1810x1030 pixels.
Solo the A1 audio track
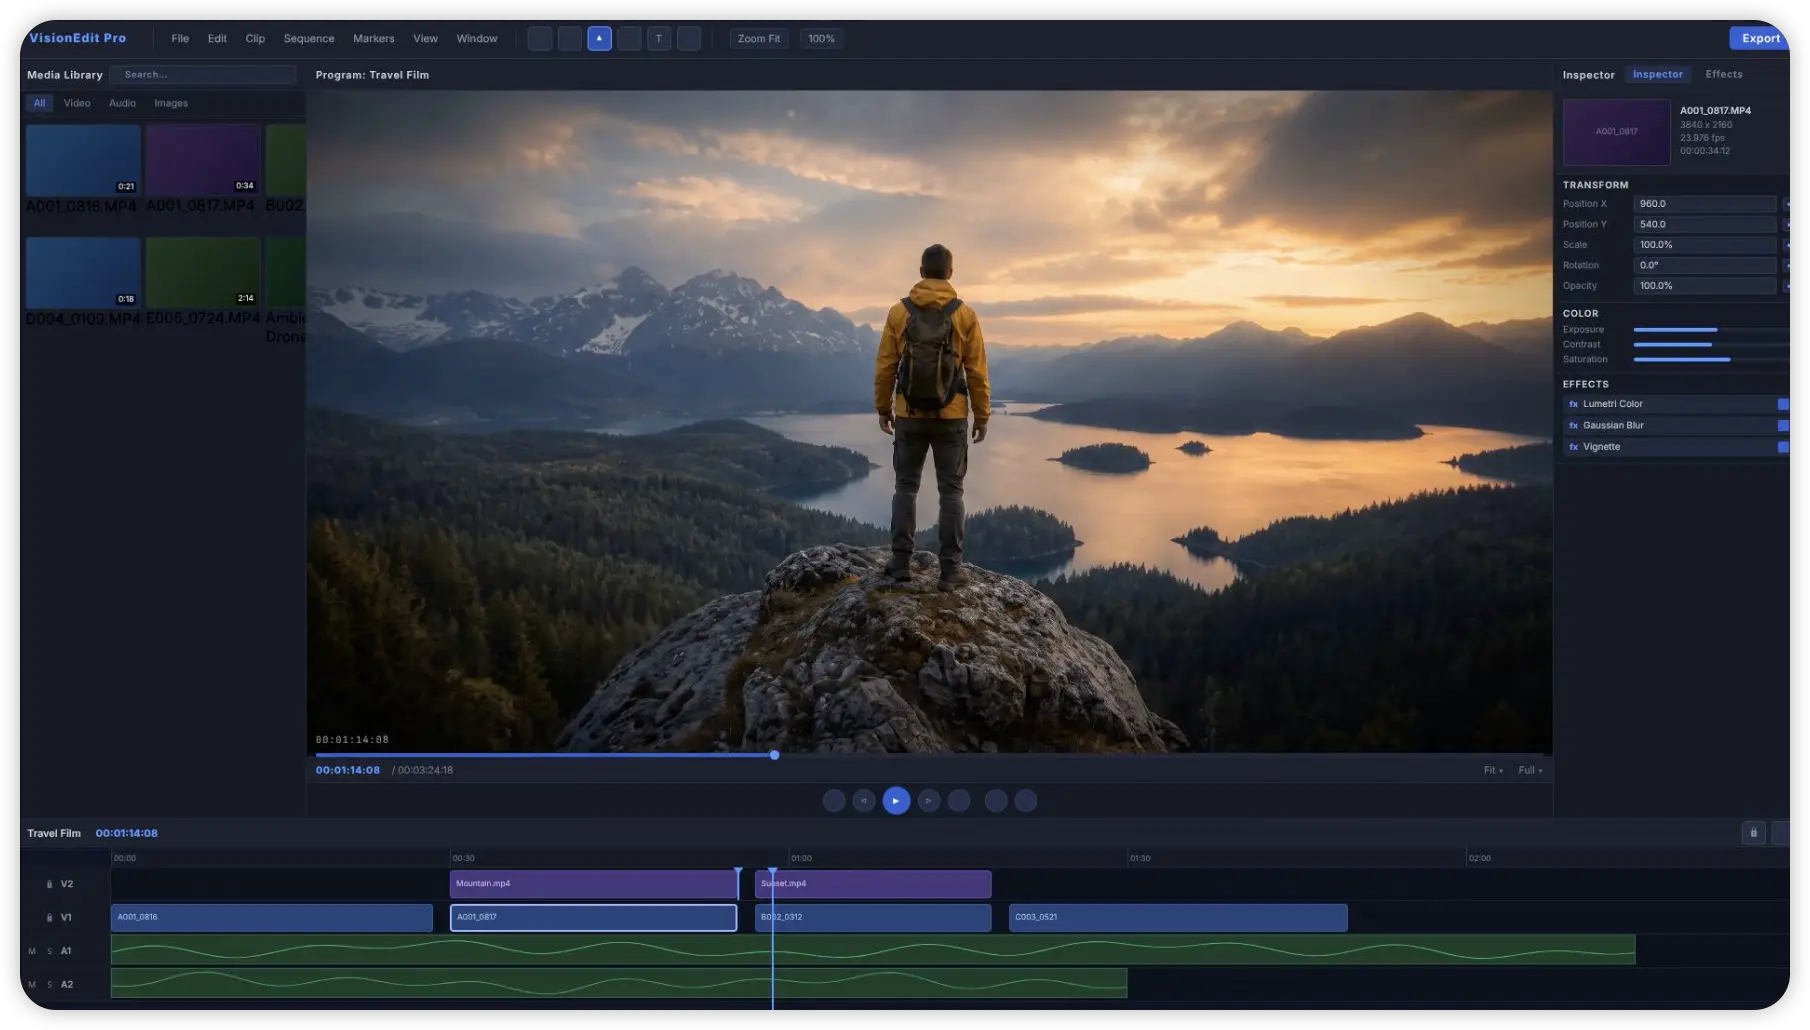(x=49, y=951)
